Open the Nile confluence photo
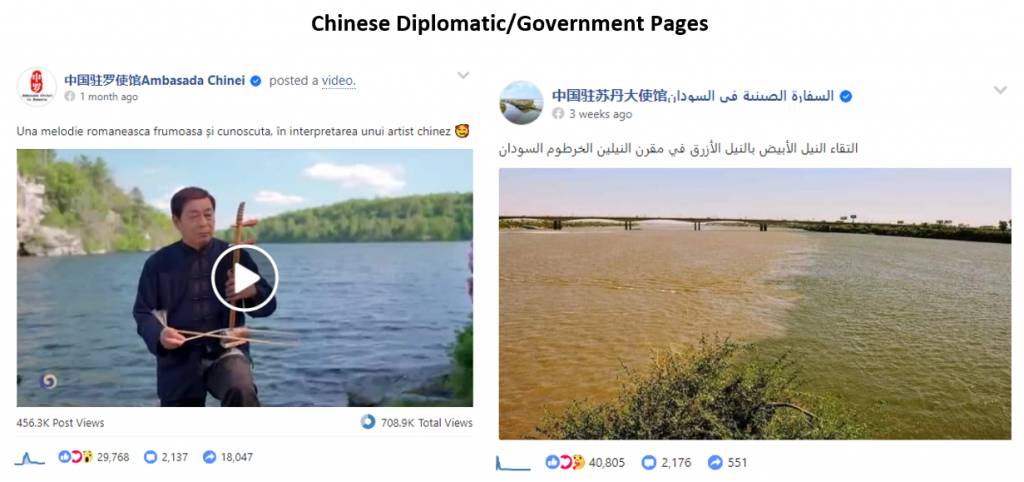Viewport: 1024px width, 482px height. pyautogui.click(x=755, y=304)
